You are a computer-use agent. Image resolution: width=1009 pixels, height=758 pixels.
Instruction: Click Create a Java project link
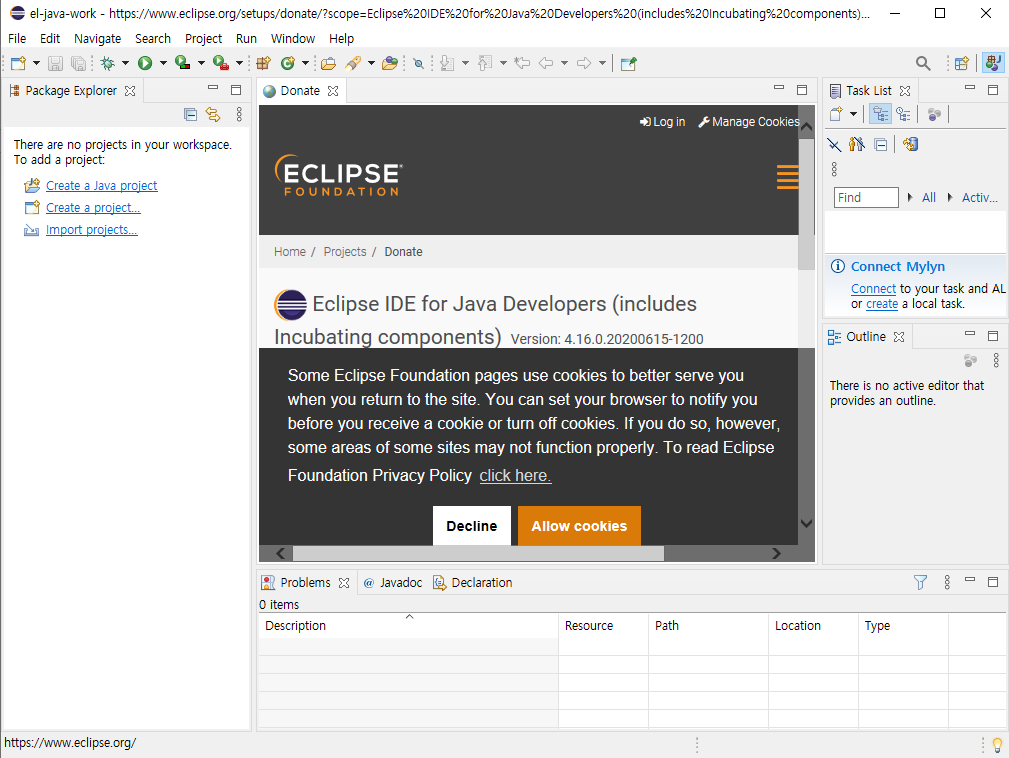coord(102,186)
